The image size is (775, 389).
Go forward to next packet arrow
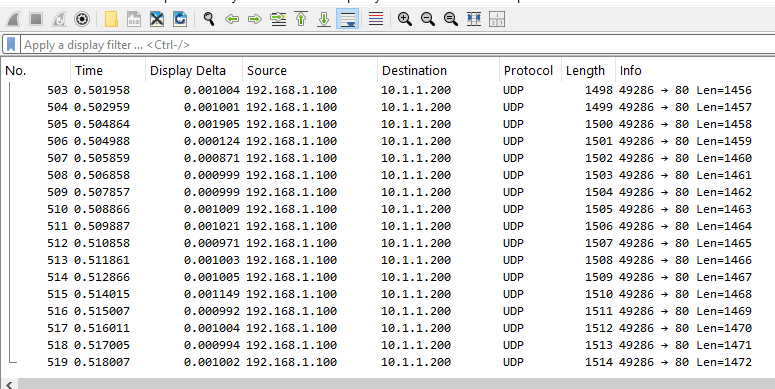255,19
